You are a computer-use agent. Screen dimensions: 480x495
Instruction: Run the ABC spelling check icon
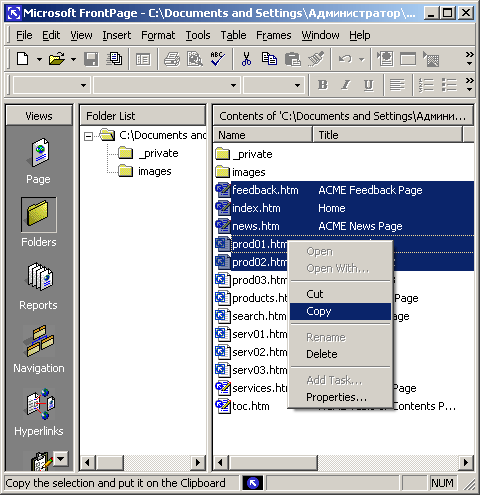coord(217,59)
